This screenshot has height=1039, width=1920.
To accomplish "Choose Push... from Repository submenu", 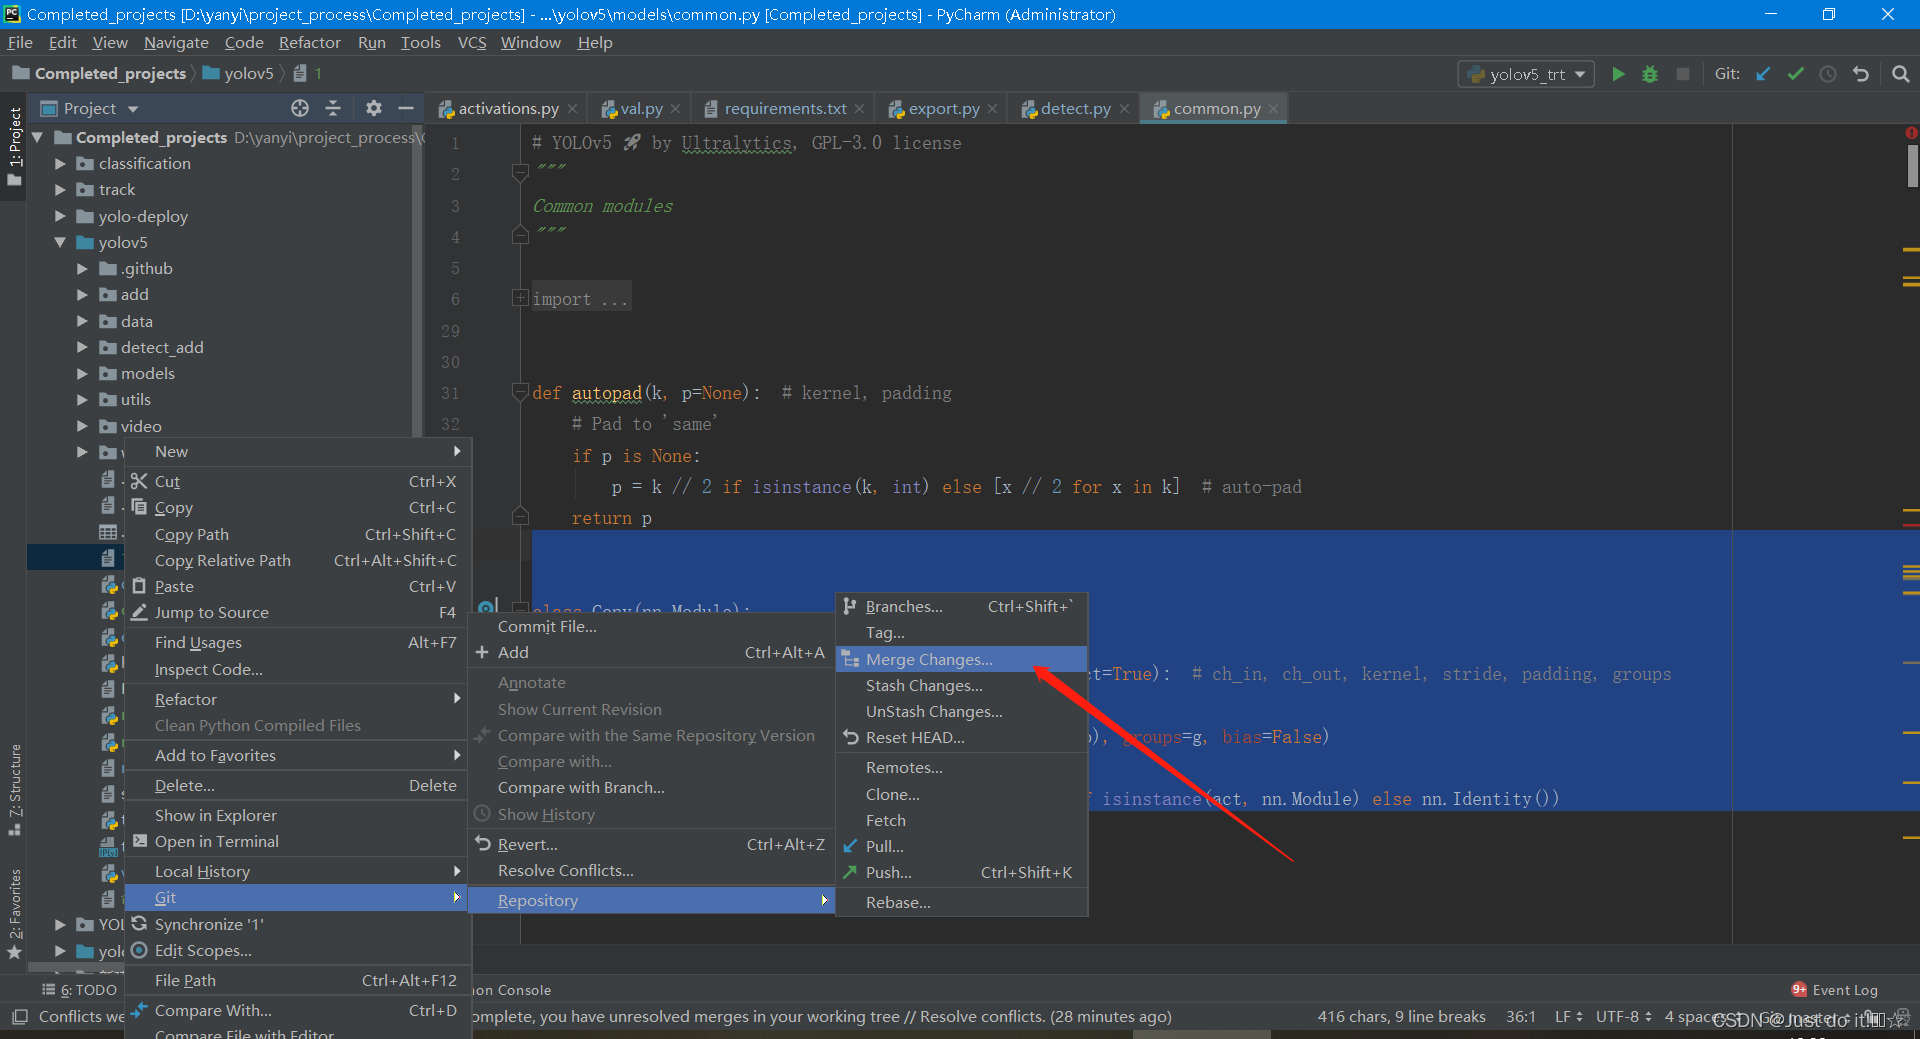I will (961, 872).
